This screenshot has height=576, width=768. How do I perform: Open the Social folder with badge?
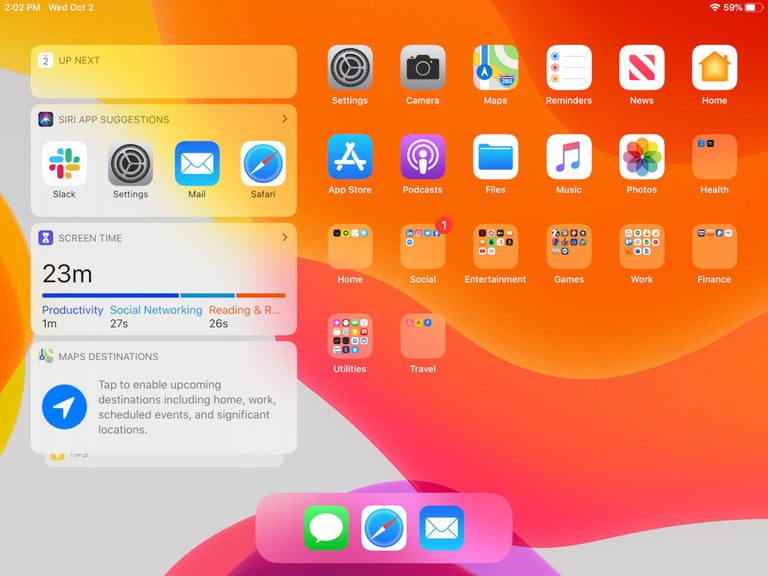tap(423, 246)
